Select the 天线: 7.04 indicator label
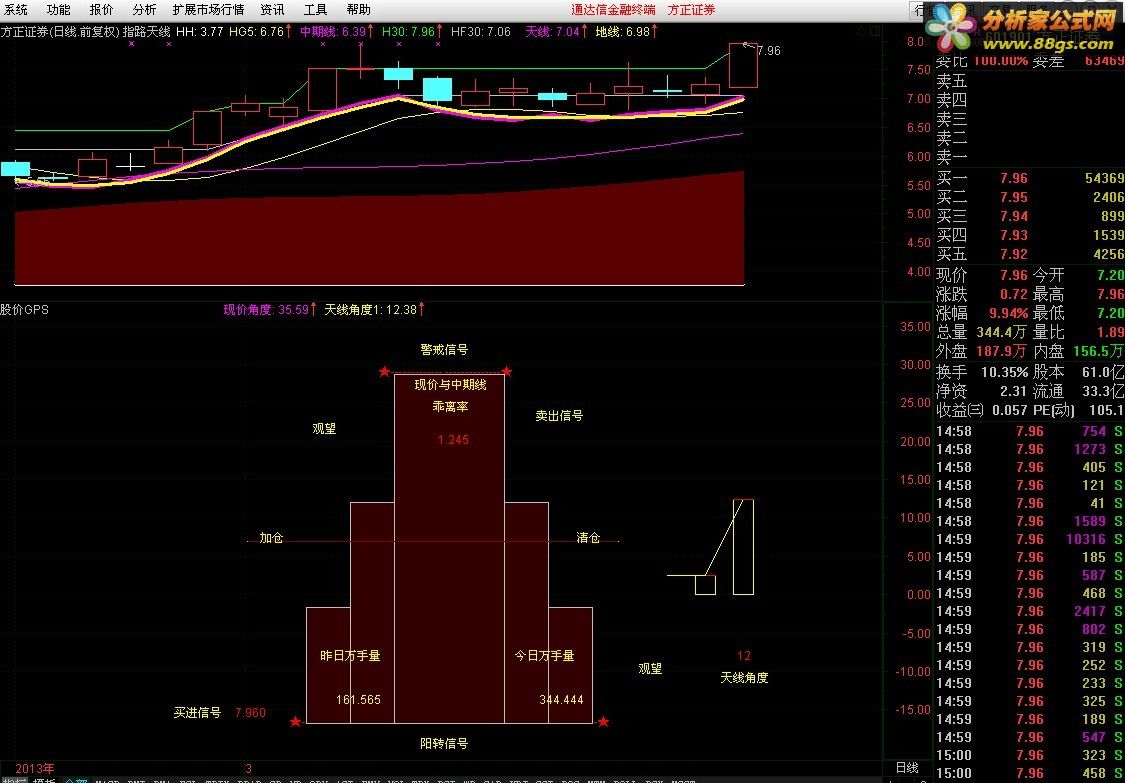This screenshot has width=1125, height=783. click(556, 32)
